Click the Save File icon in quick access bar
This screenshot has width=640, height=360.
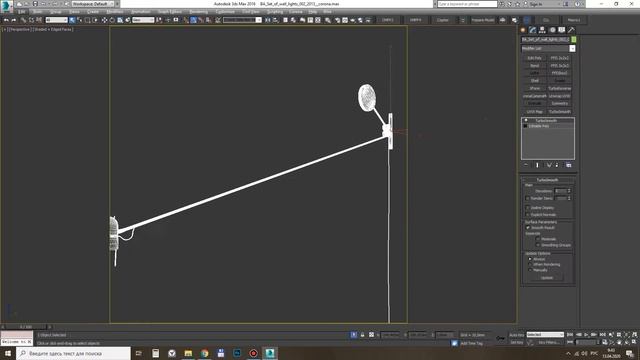[36, 4]
